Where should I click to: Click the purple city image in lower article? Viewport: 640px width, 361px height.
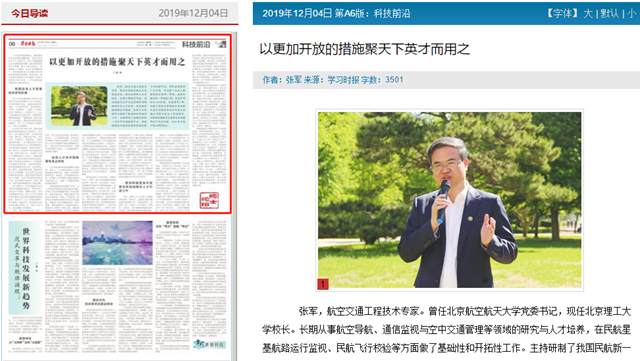118,243
